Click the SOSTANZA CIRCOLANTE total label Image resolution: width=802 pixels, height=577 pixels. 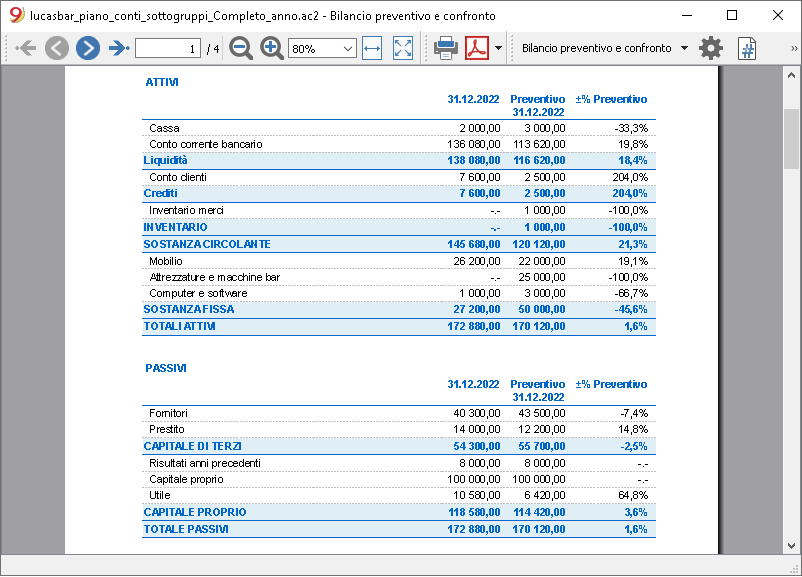(x=207, y=244)
